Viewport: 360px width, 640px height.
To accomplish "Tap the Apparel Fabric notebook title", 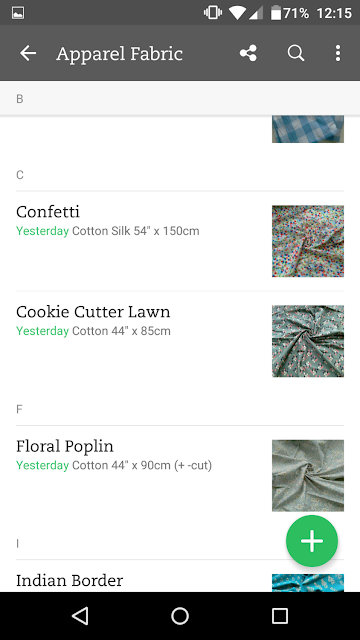I will (x=119, y=53).
